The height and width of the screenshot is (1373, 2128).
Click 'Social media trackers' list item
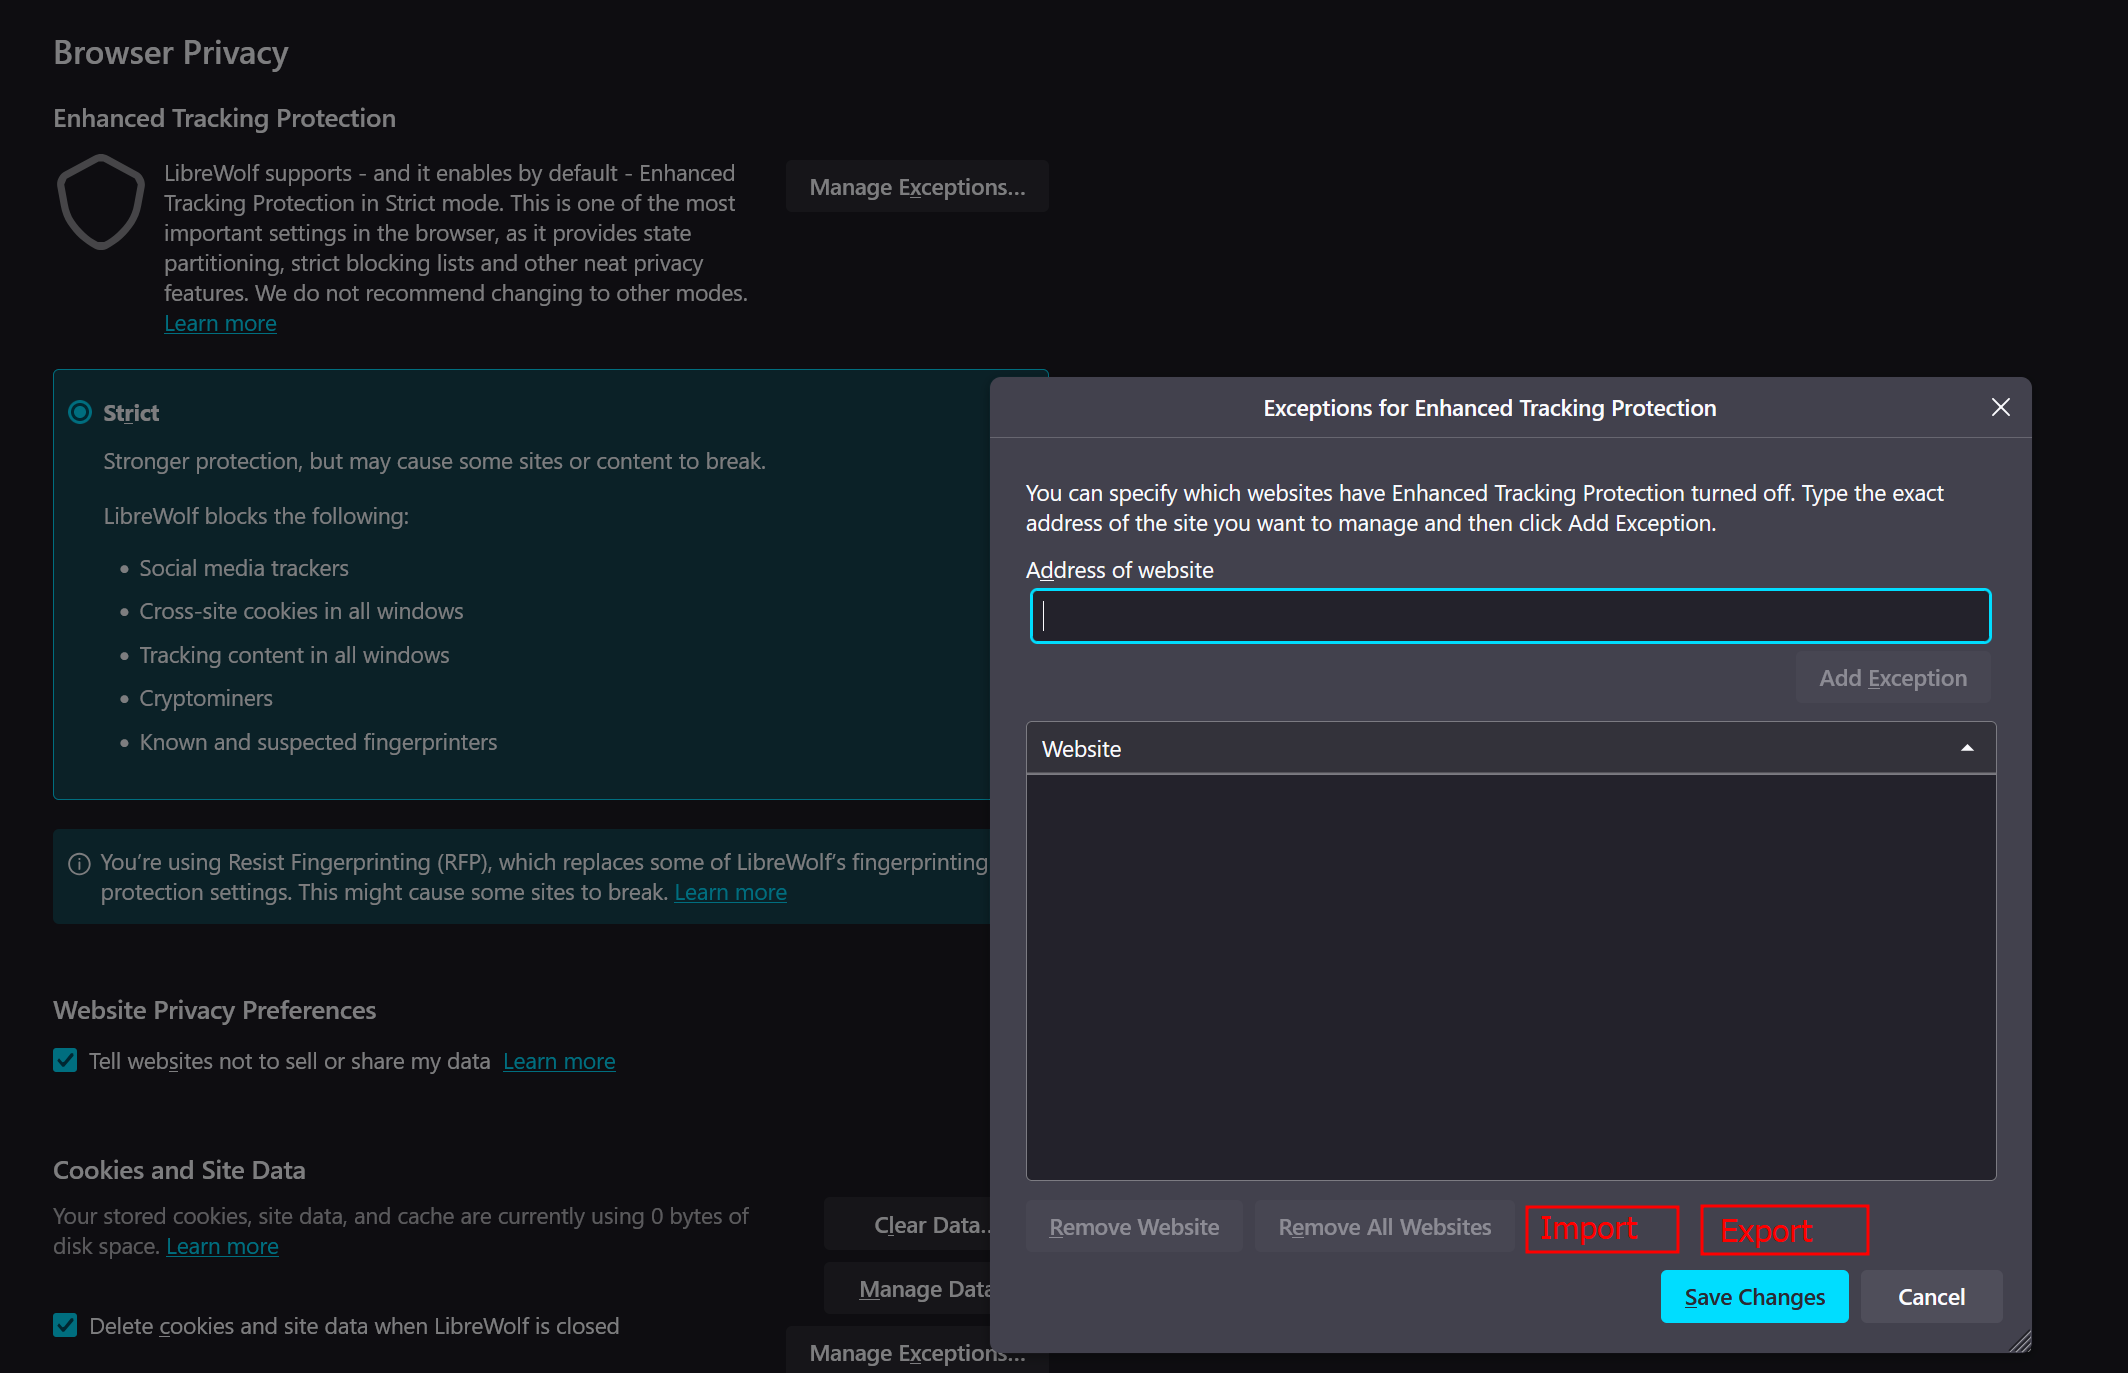click(244, 568)
